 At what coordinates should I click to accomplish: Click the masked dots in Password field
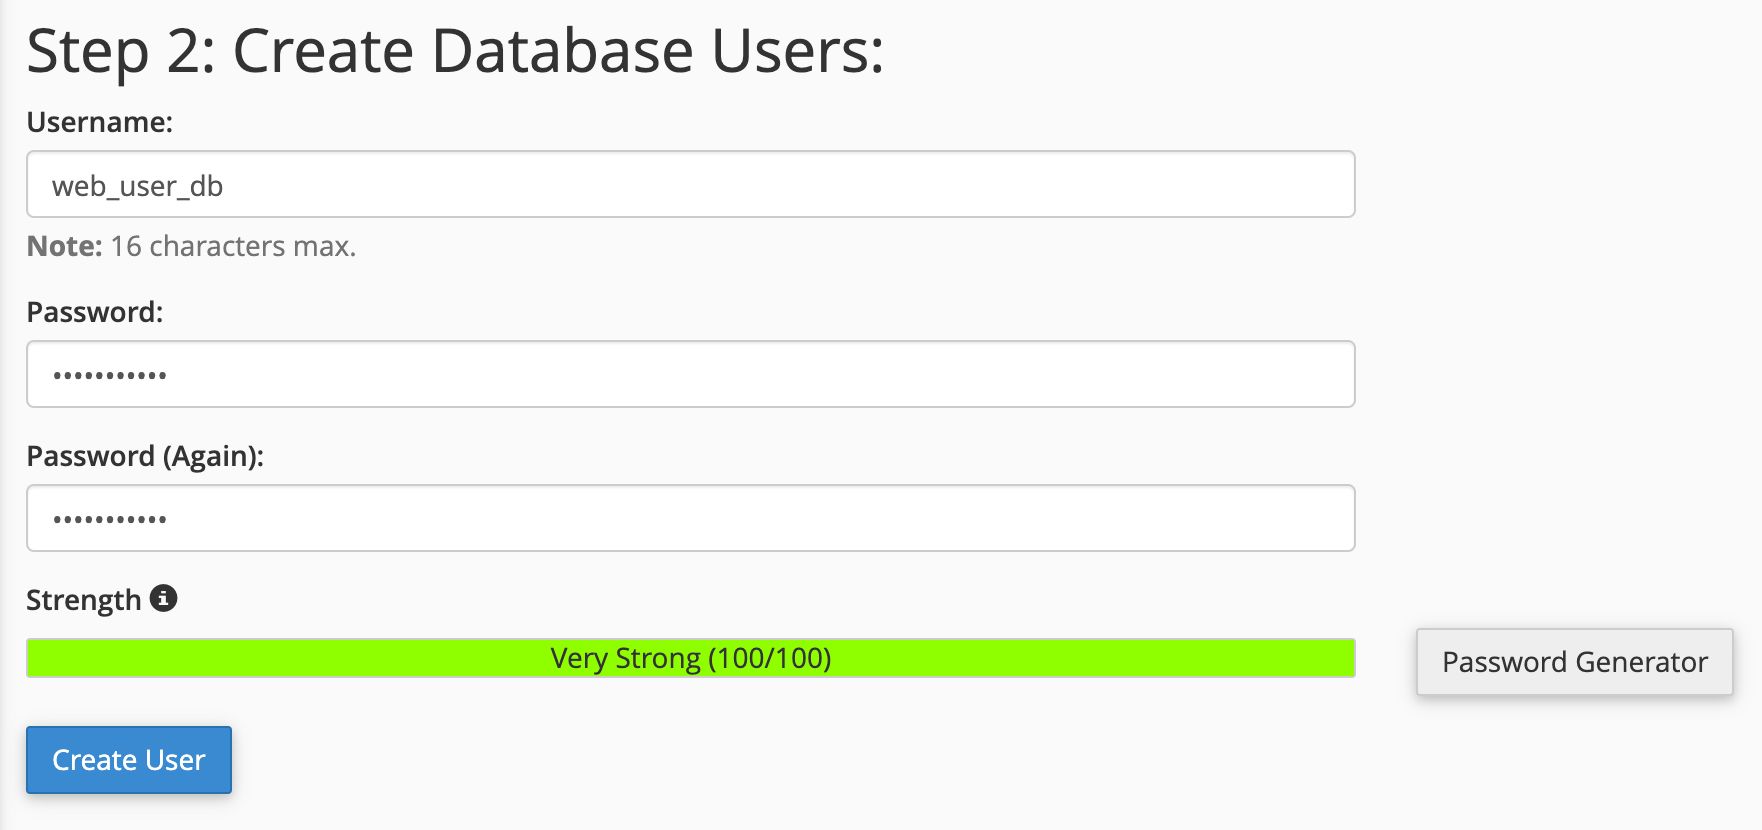(110, 376)
